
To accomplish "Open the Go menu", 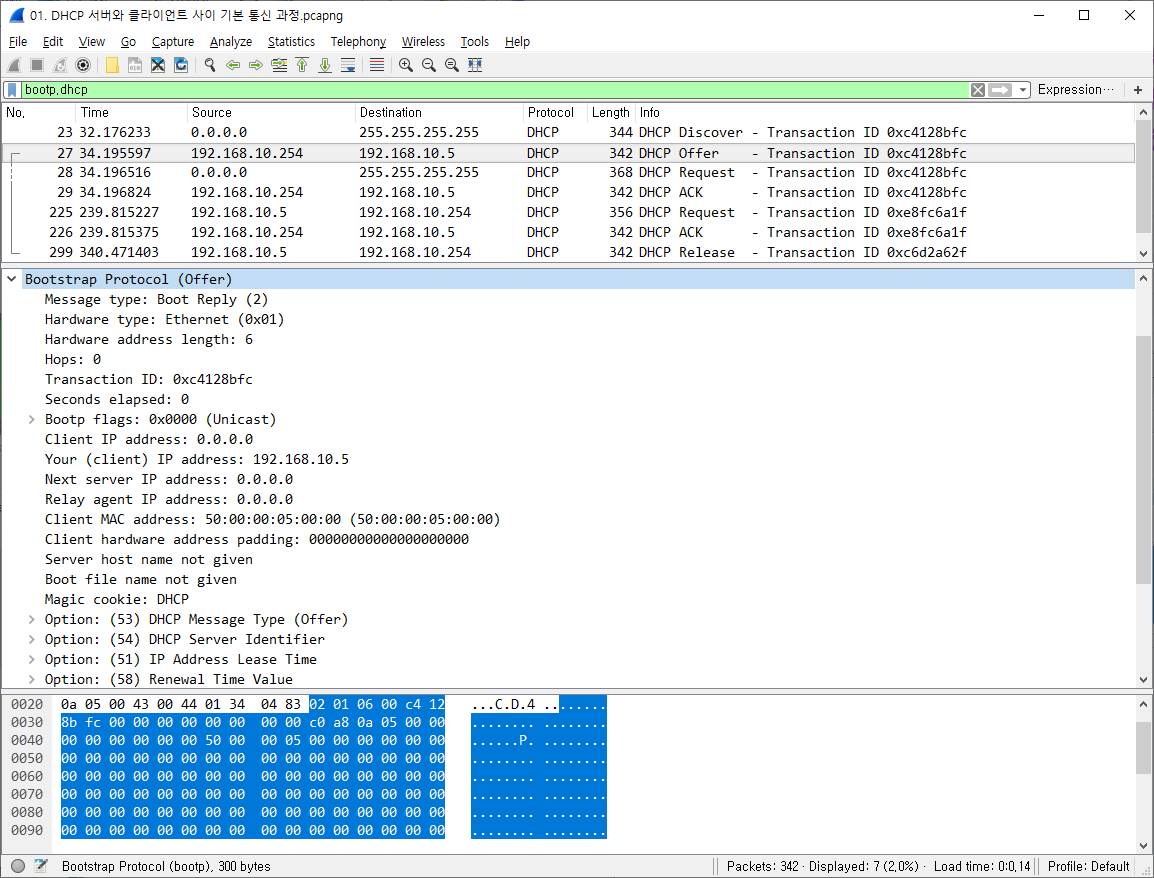I will [x=128, y=42].
